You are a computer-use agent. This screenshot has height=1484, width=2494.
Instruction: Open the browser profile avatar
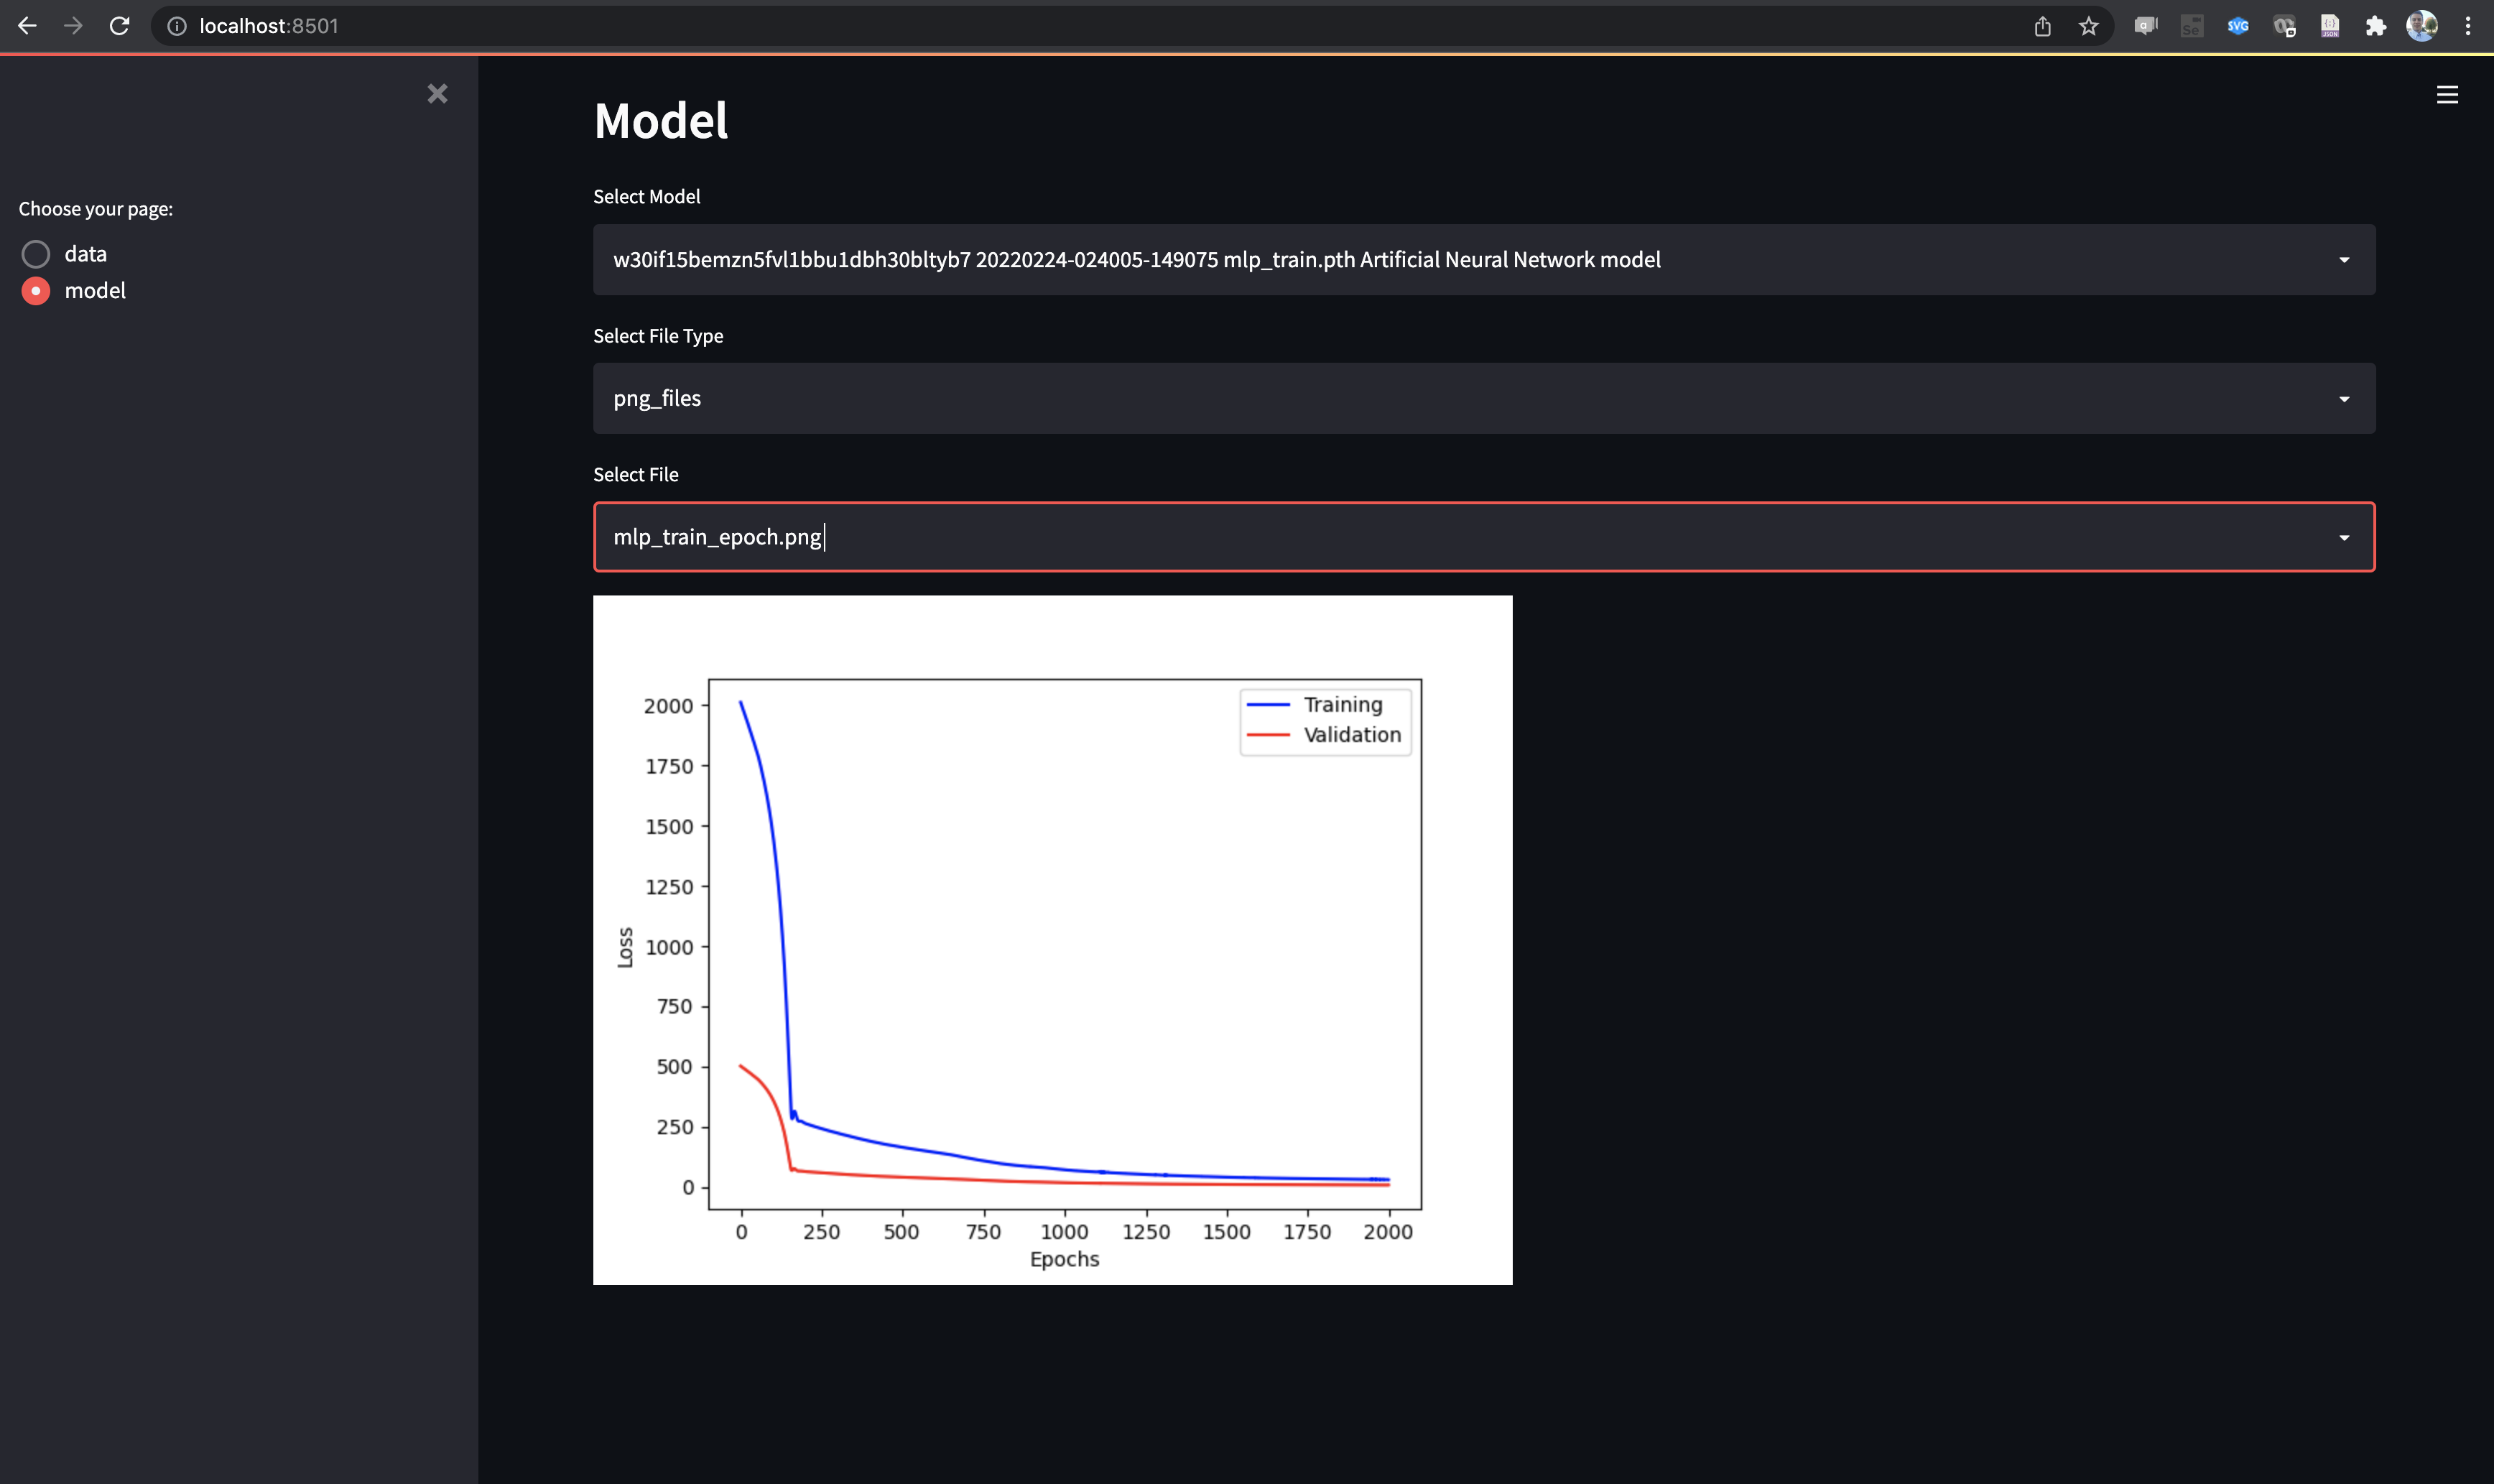click(2422, 27)
